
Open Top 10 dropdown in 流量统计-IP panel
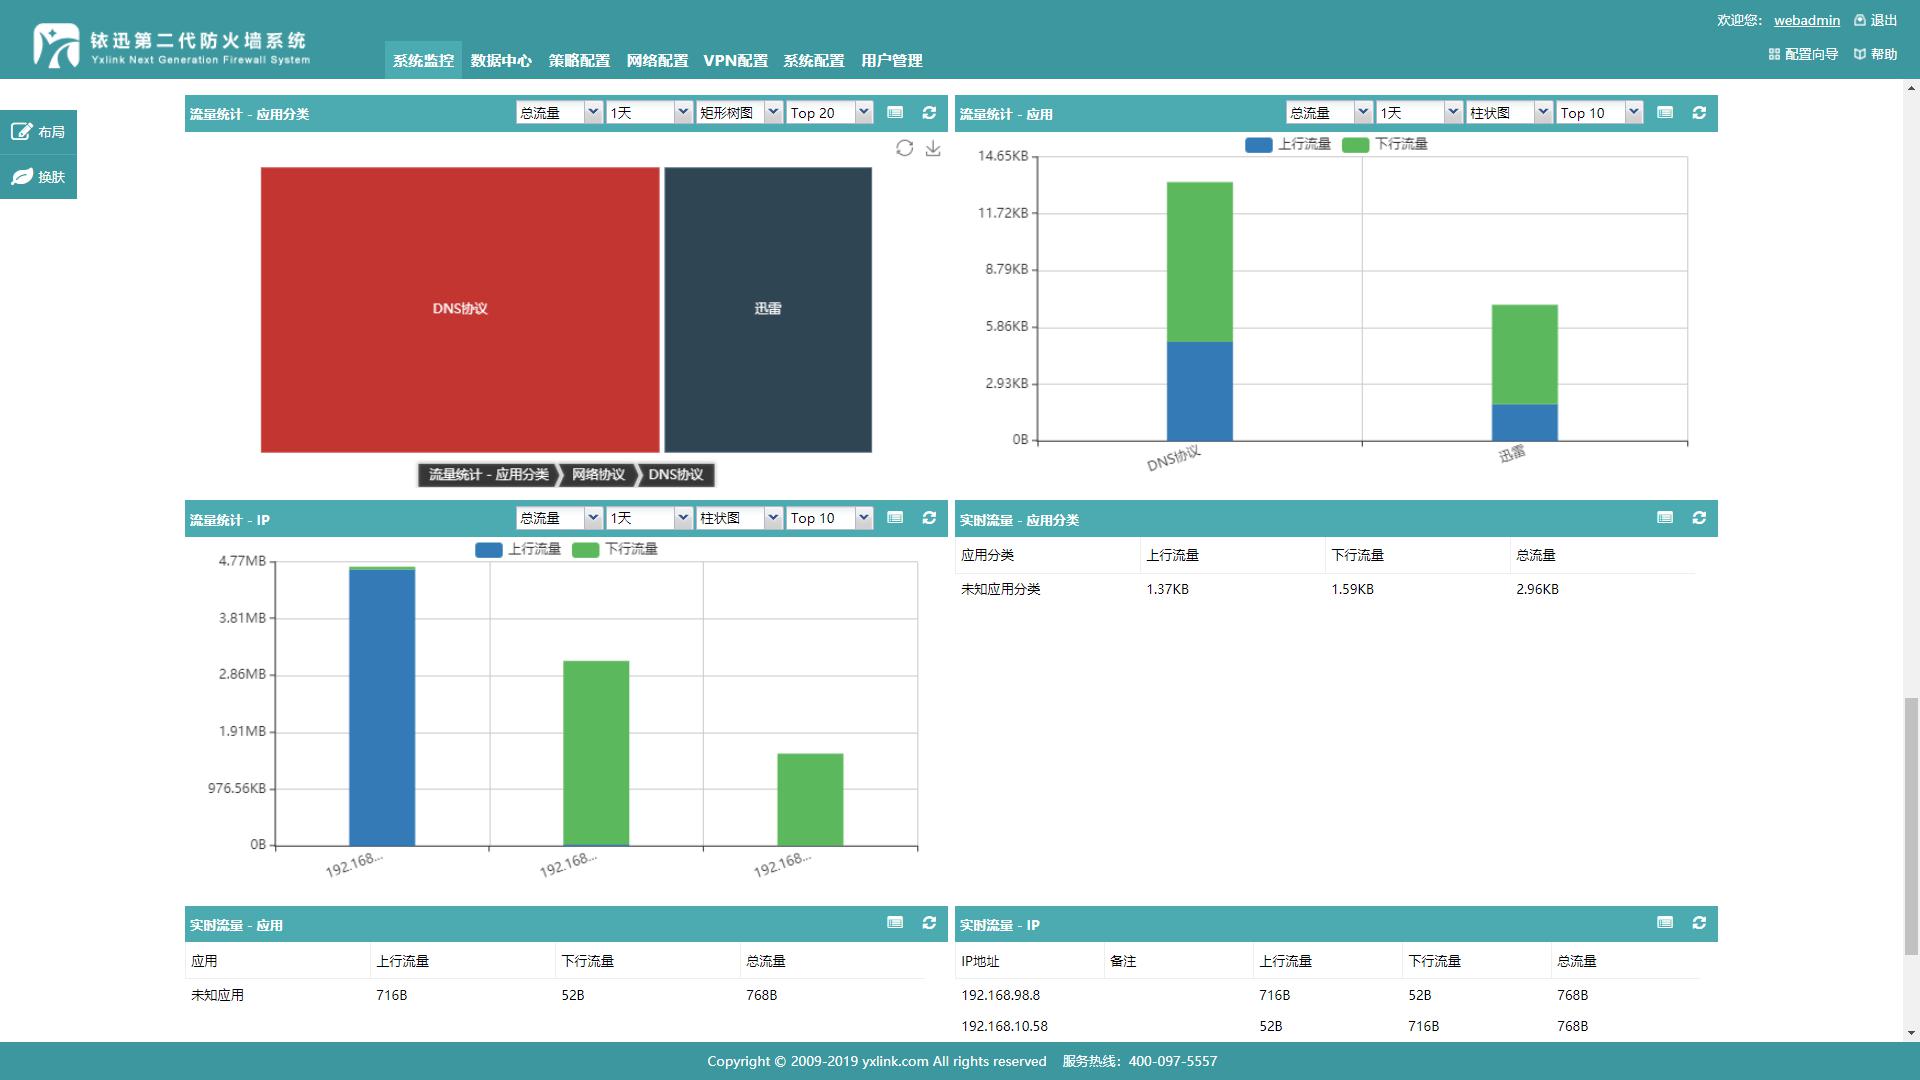pos(830,518)
